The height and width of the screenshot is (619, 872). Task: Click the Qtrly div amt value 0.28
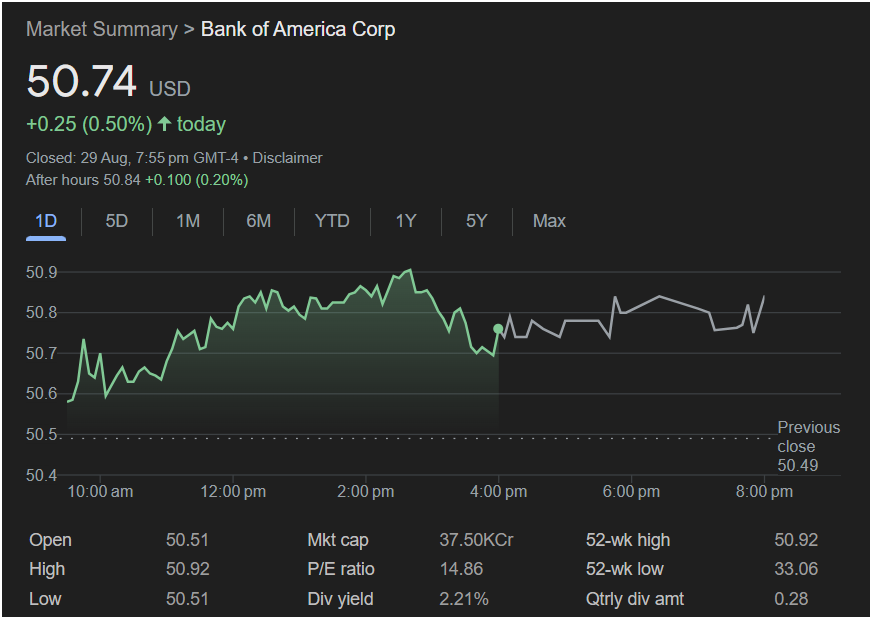pyautogui.click(x=791, y=599)
